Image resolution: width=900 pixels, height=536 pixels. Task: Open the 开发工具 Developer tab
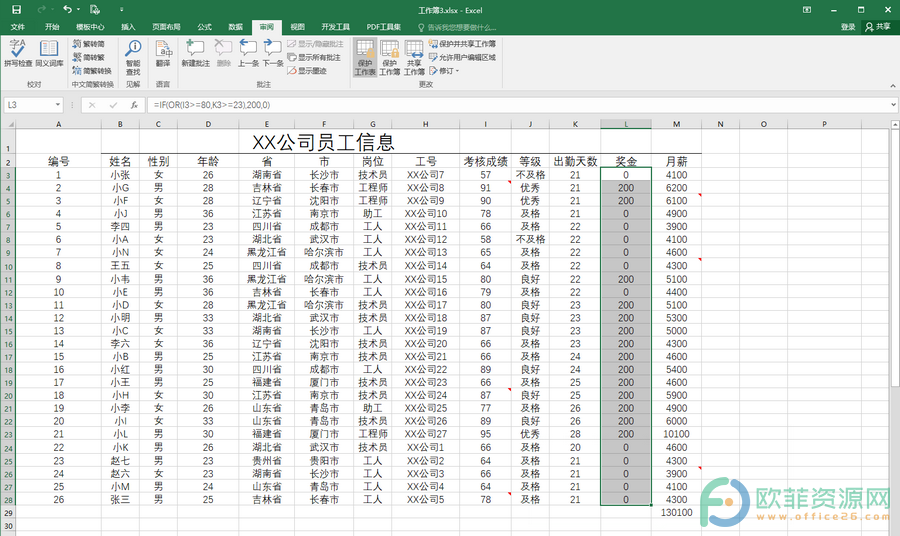coord(335,27)
